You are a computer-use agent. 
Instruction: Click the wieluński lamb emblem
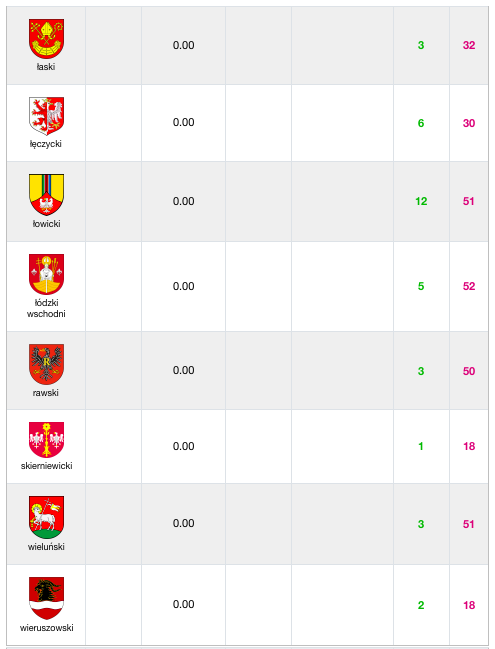pyautogui.click(x=46, y=517)
